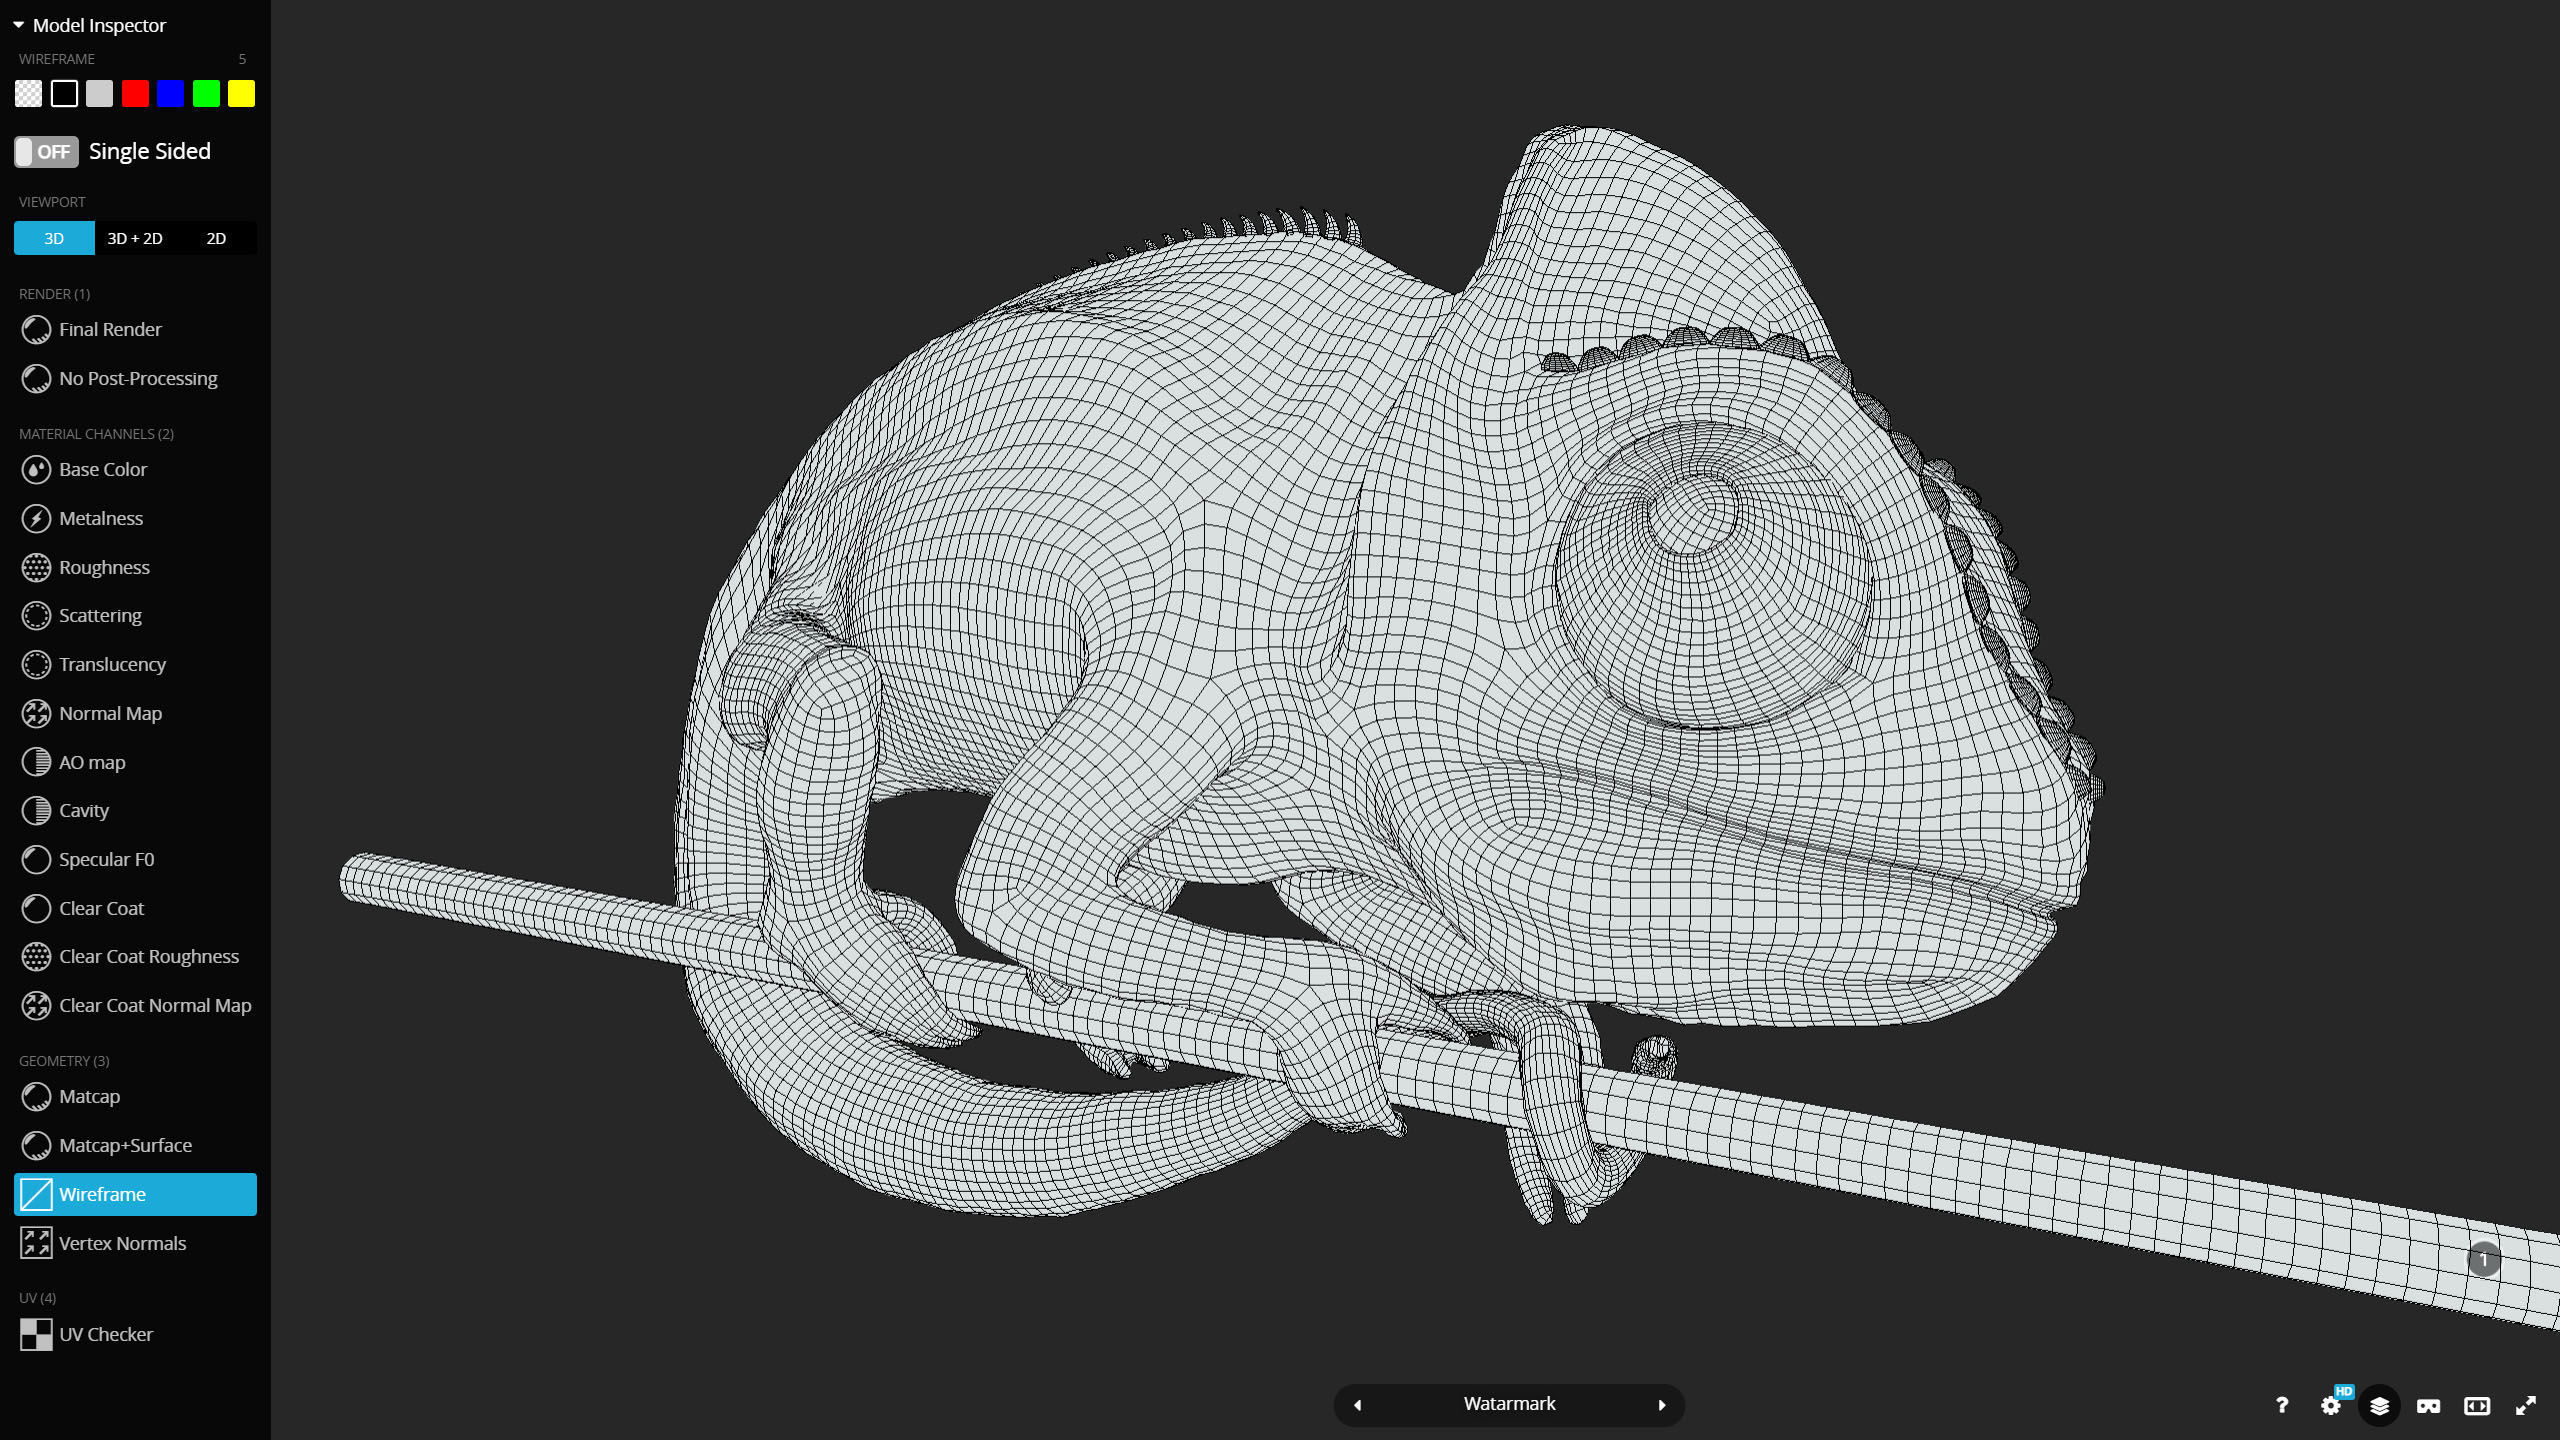This screenshot has width=2560, height=1440.
Task: Open the Watarmark annotation title
Action: 1509,1404
